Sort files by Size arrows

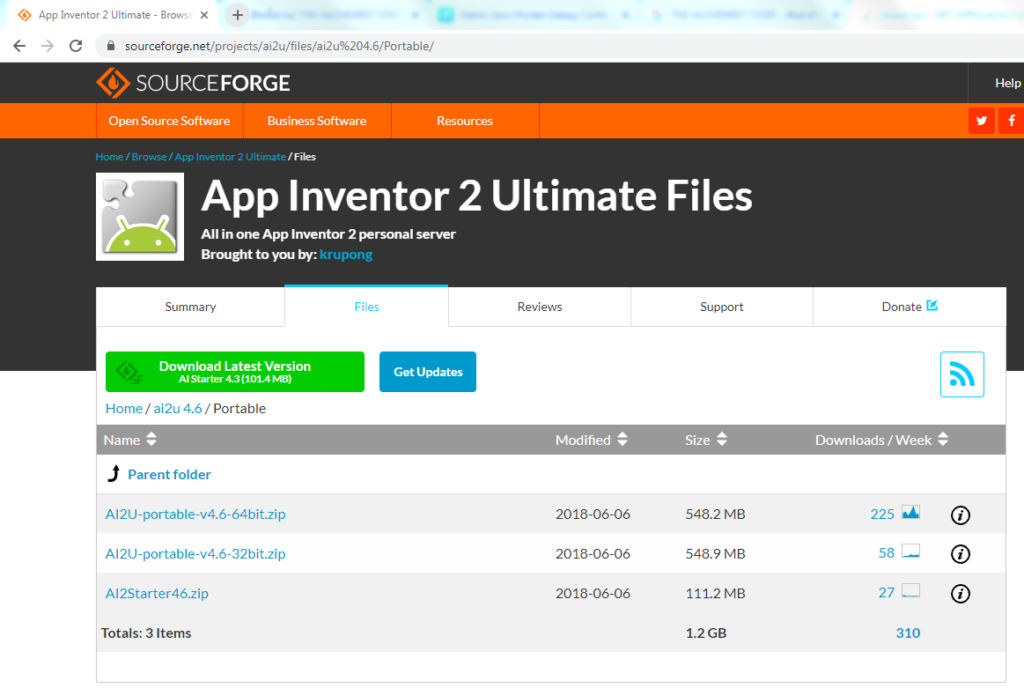click(x=722, y=439)
